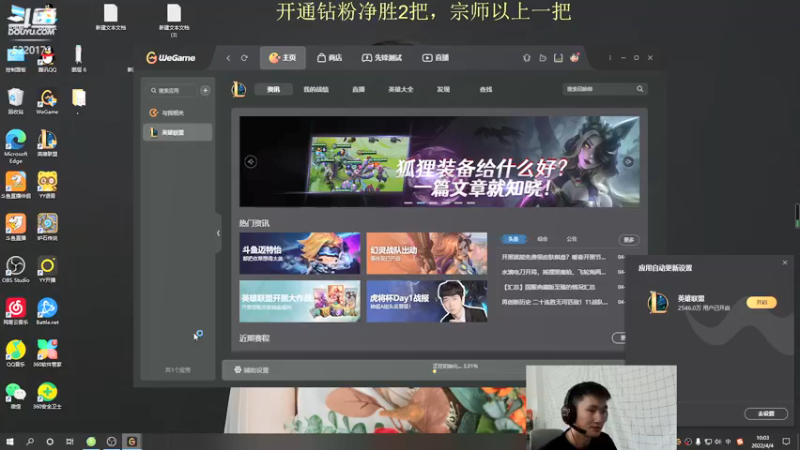Open the 英雄联盟开黑大作战 news card
Screen dimensions: 800x450
click(x=299, y=301)
